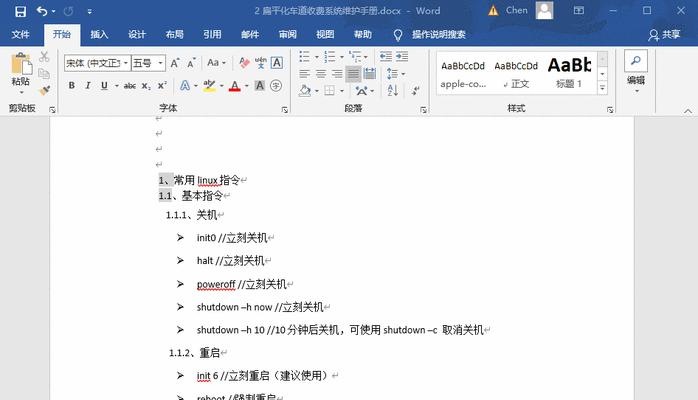Click the character border A icon

(276, 63)
